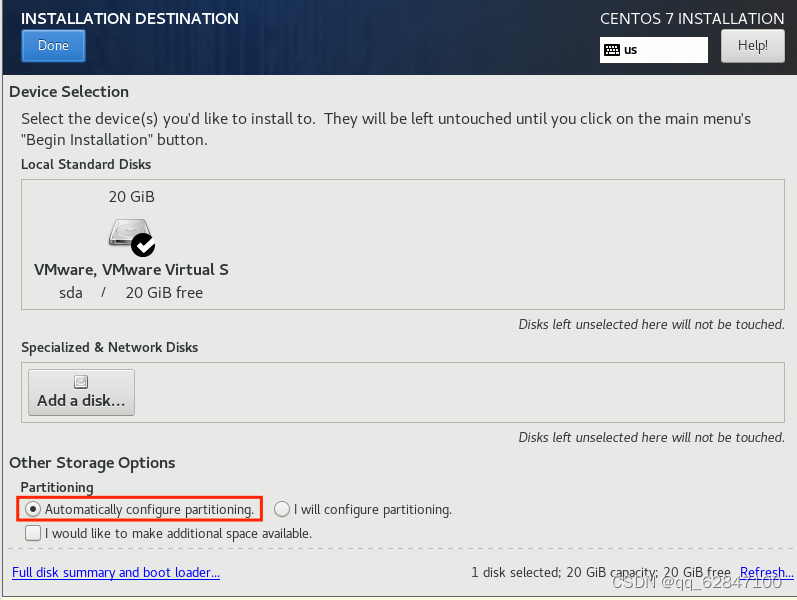797x600 pixels.
Task: Click the Done button
Action: (x=53, y=46)
